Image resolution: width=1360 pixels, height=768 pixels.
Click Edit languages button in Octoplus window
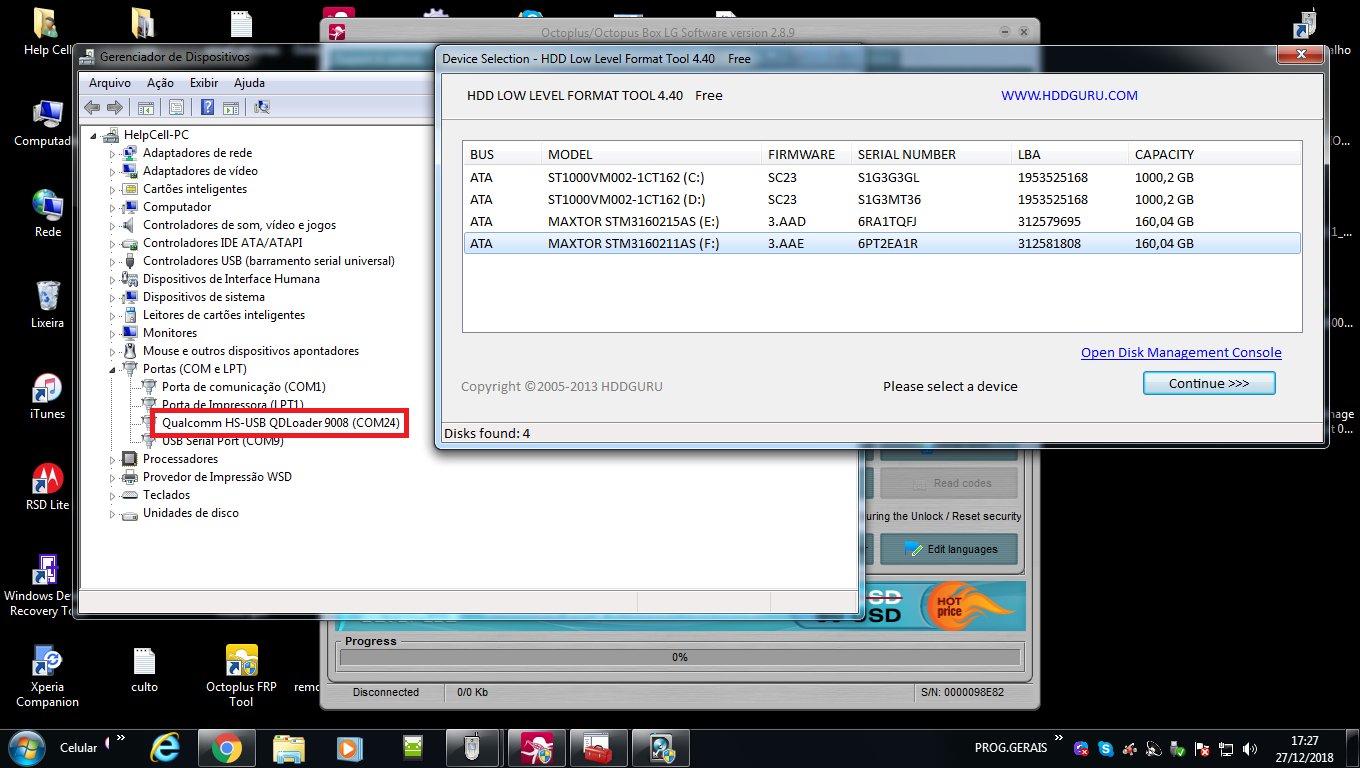pos(949,549)
